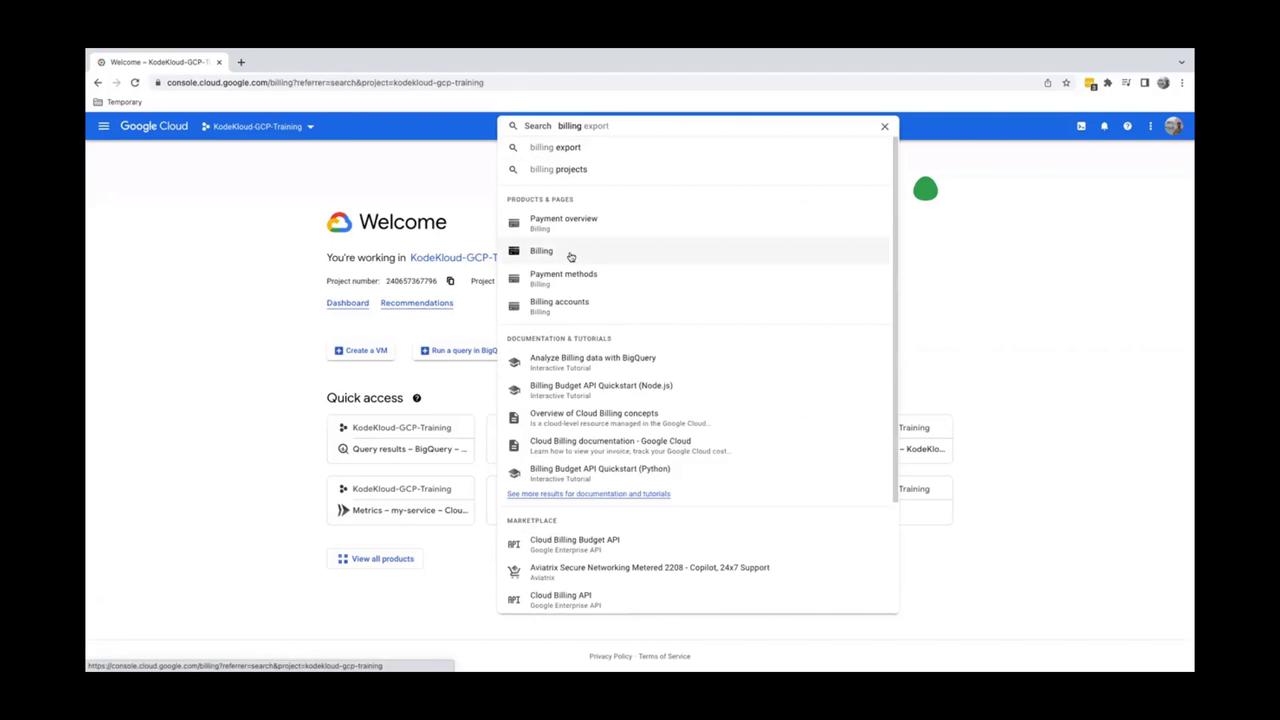Viewport: 1280px width, 720px height.
Task: Open browser extensions puzzle icon
Action: click(x=1107, y=83)
